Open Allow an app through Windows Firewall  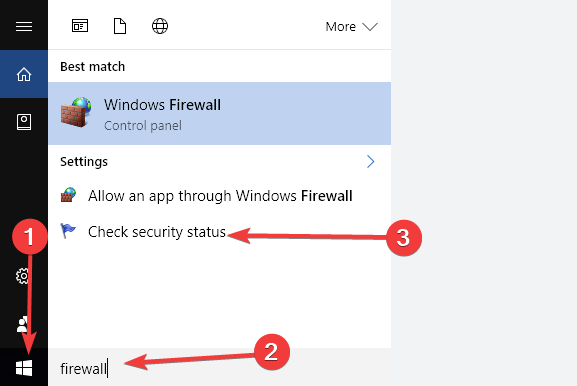click(219, 196)
